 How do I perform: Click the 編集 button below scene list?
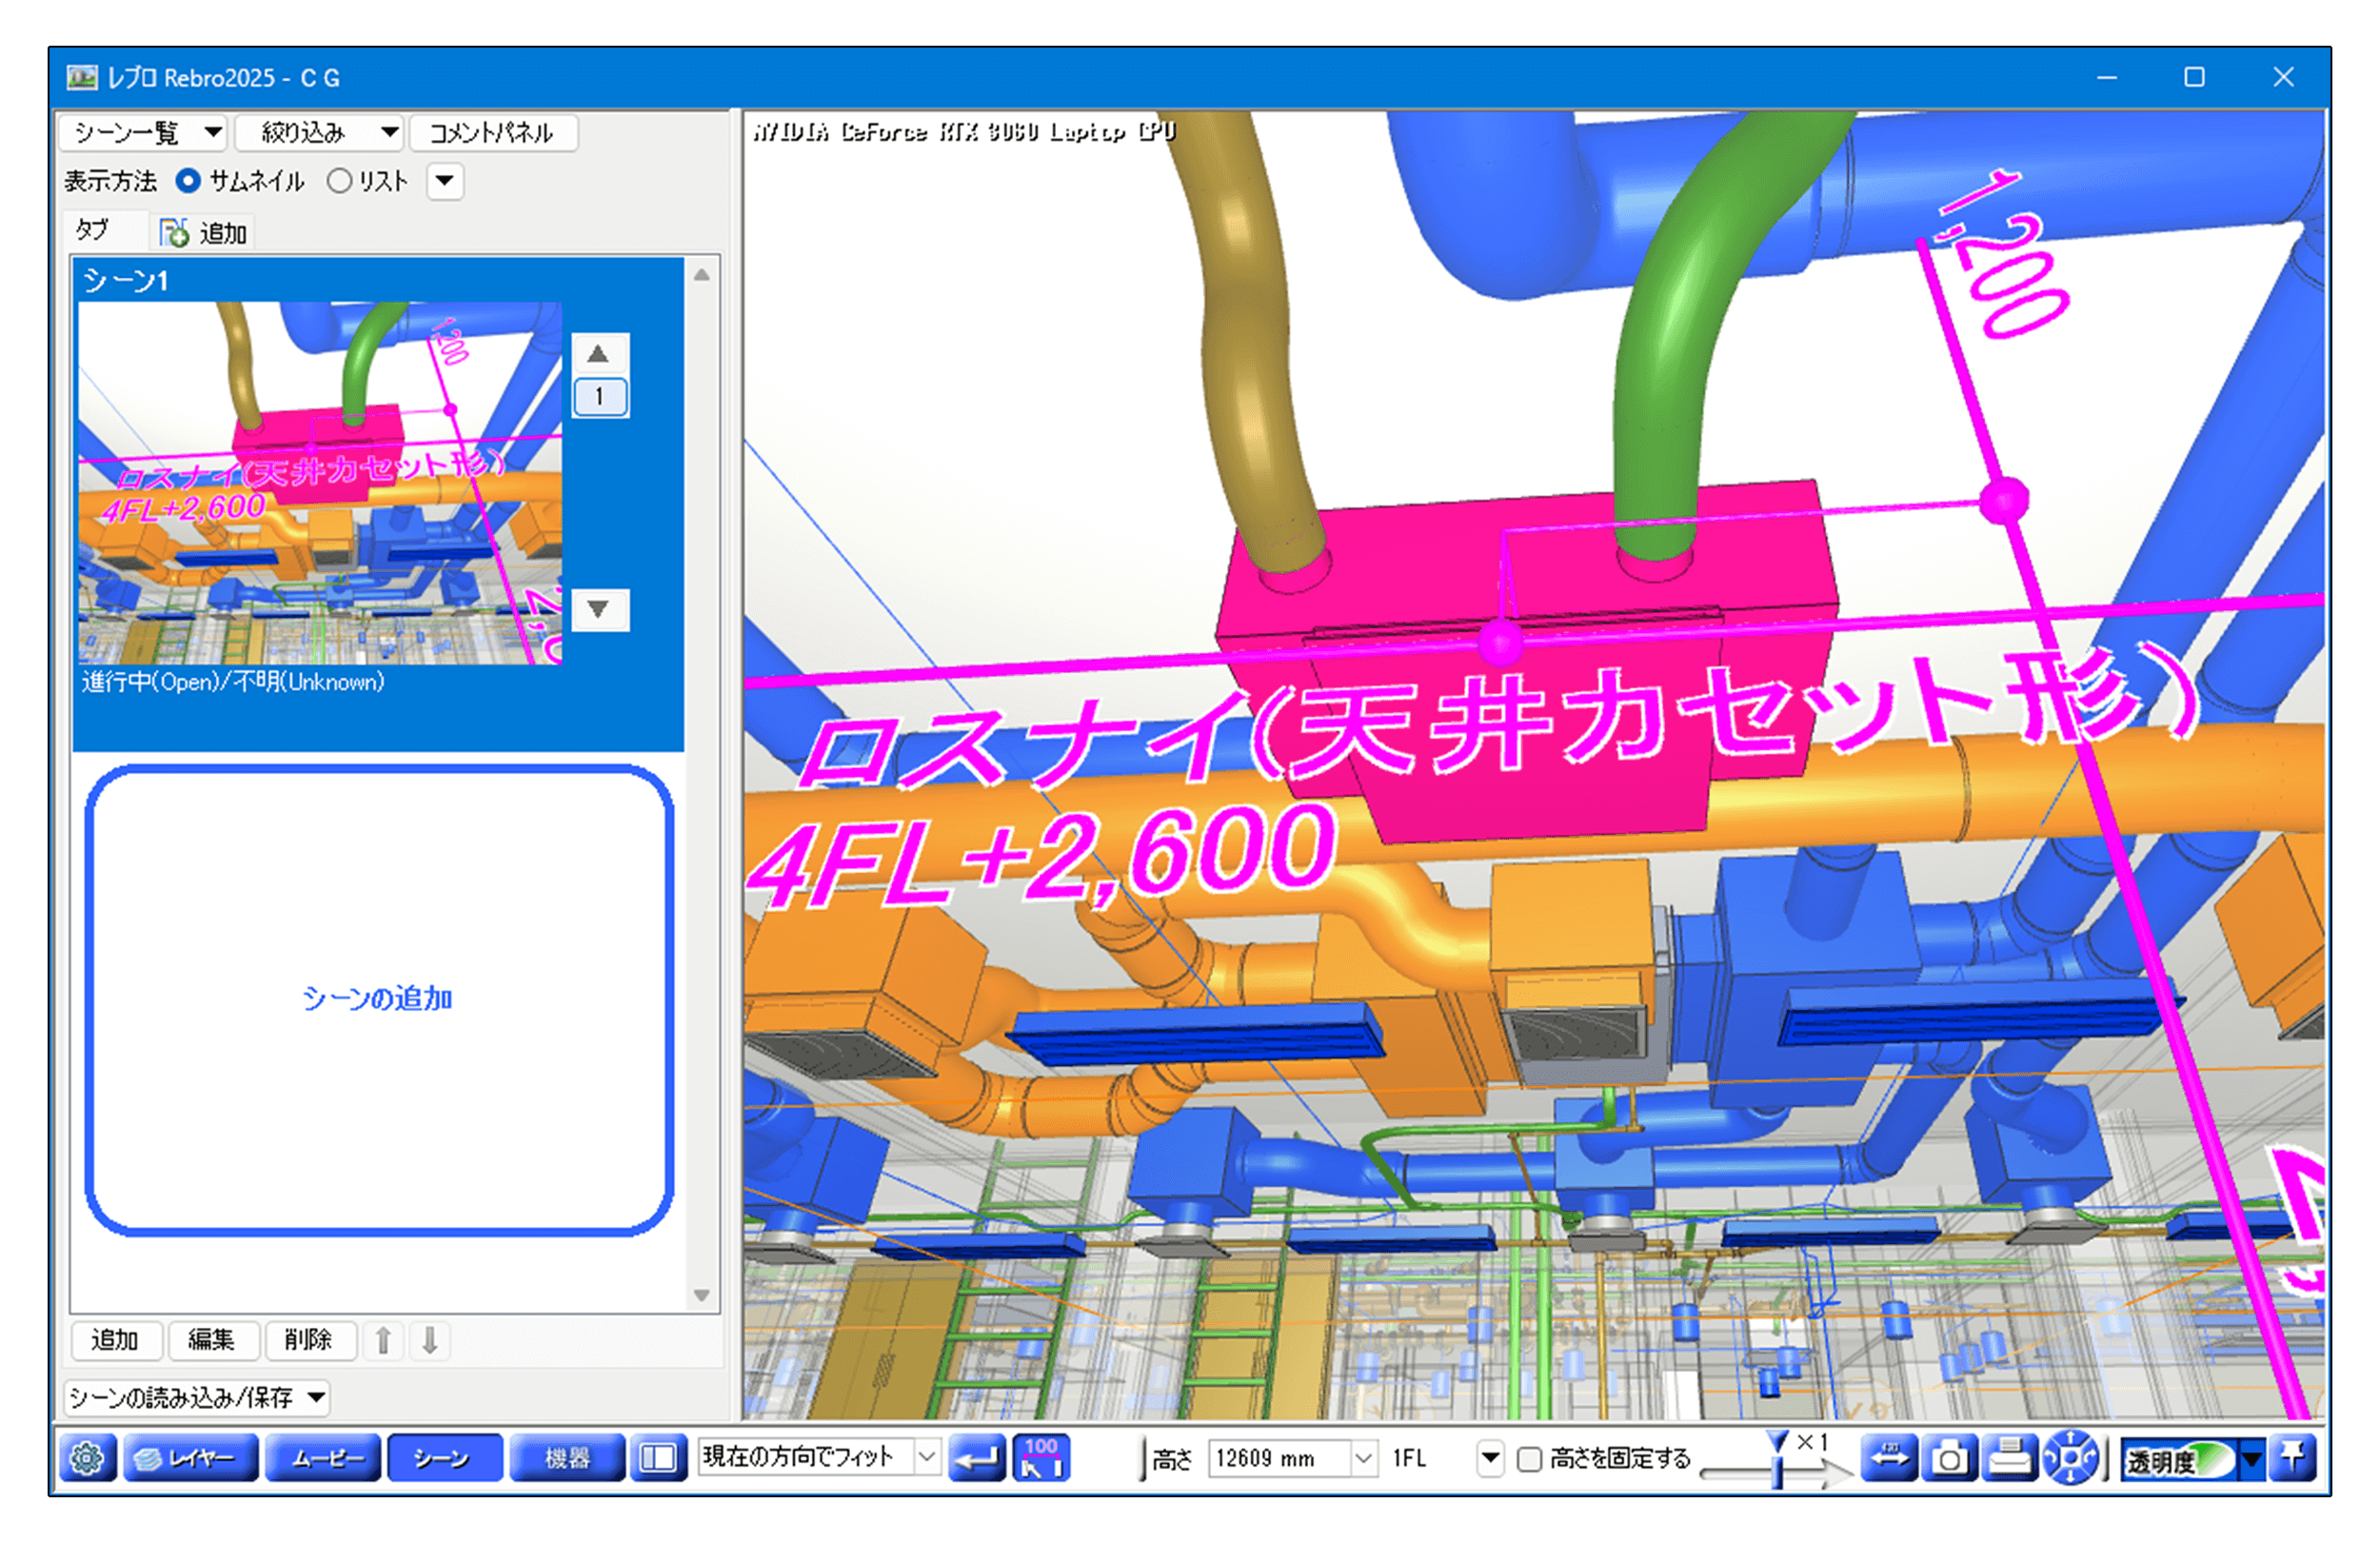tap(212, 1340)
